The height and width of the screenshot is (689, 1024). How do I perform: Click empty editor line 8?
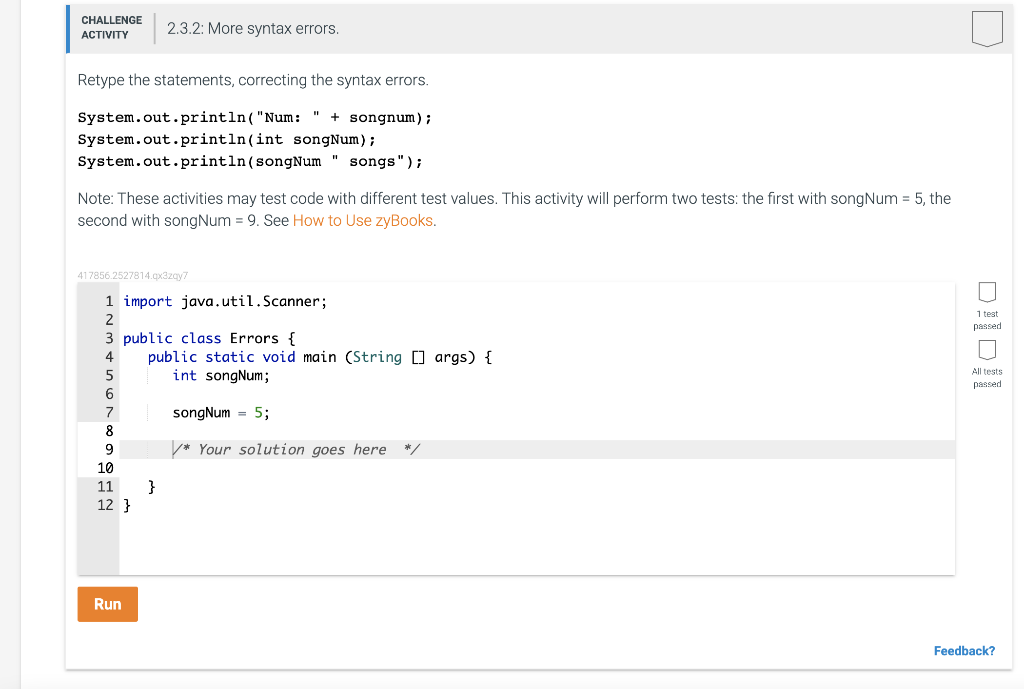[x=537, y=431]
